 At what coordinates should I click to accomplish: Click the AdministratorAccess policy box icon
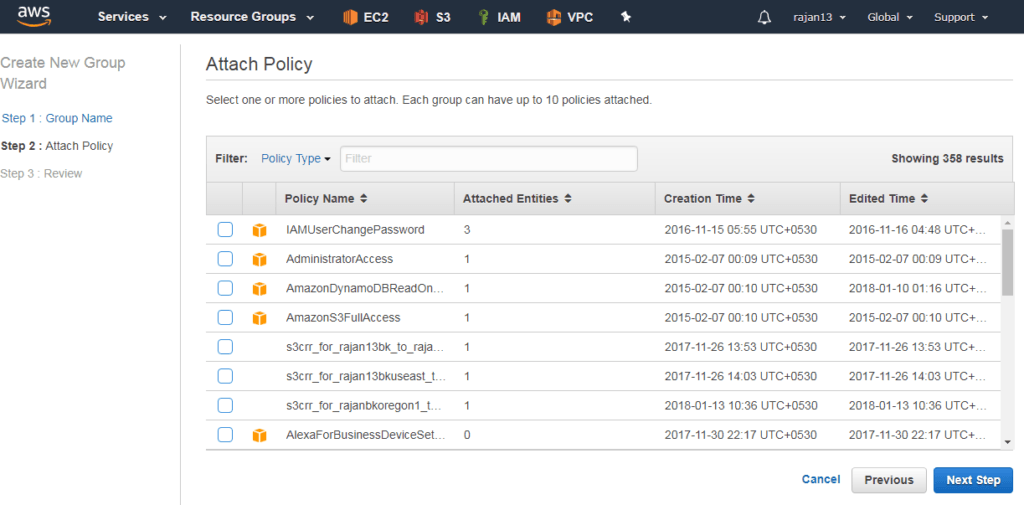(259, 259)
